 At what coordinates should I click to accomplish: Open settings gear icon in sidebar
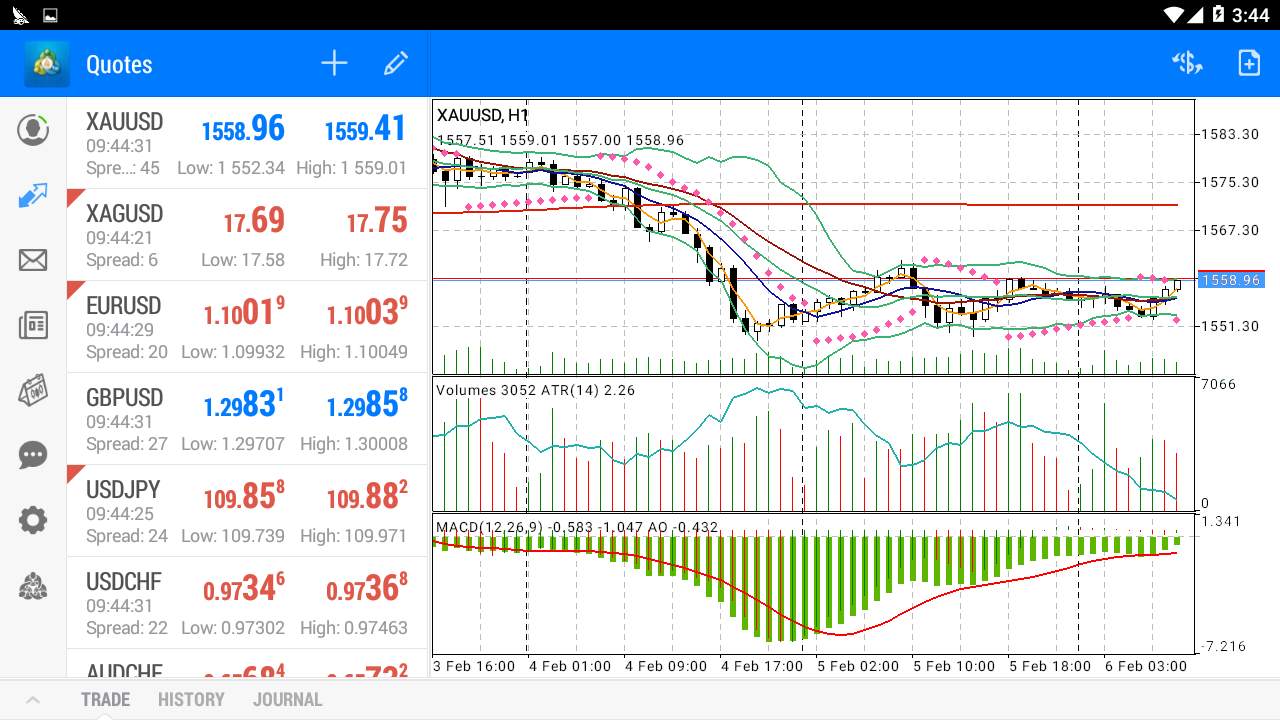pos(33,520)
